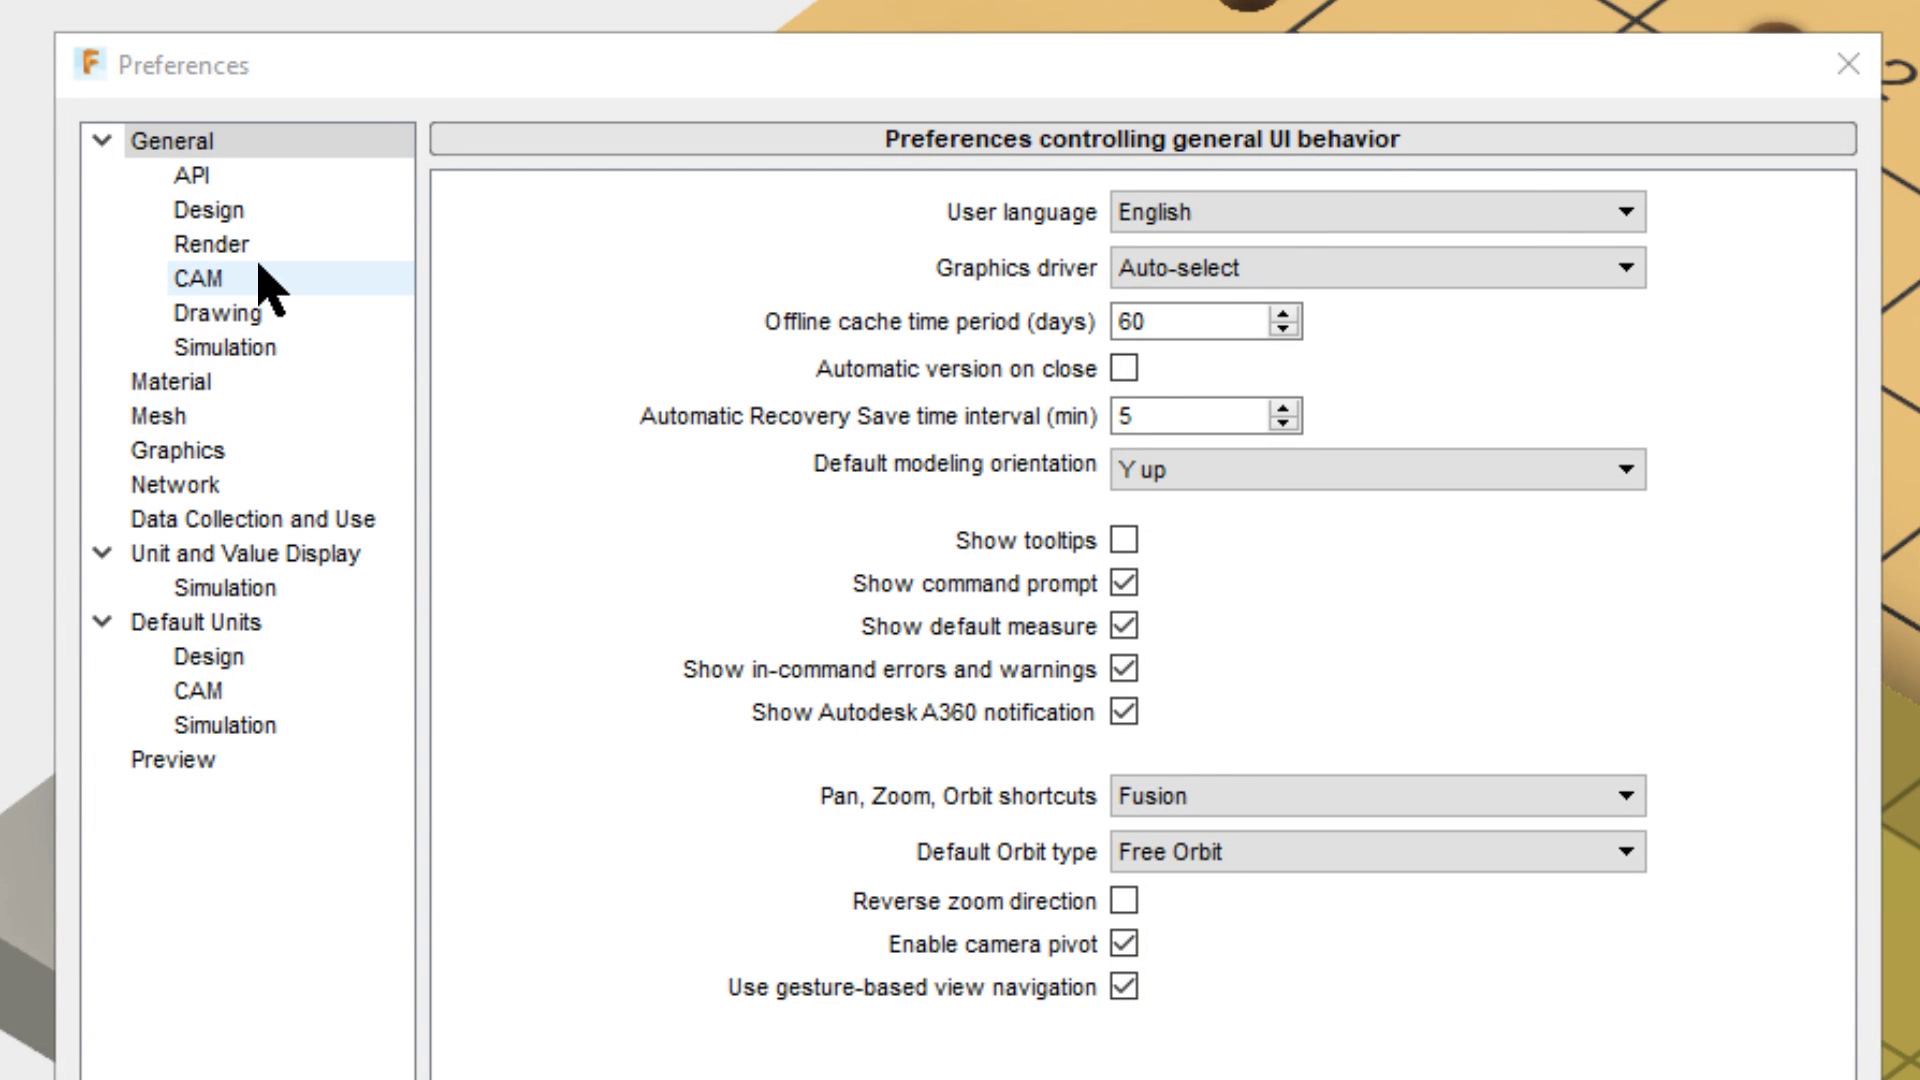Toggle the Show tooltips checkbox
The height and width of the screenshot is (1080, 1920).
1124,541
